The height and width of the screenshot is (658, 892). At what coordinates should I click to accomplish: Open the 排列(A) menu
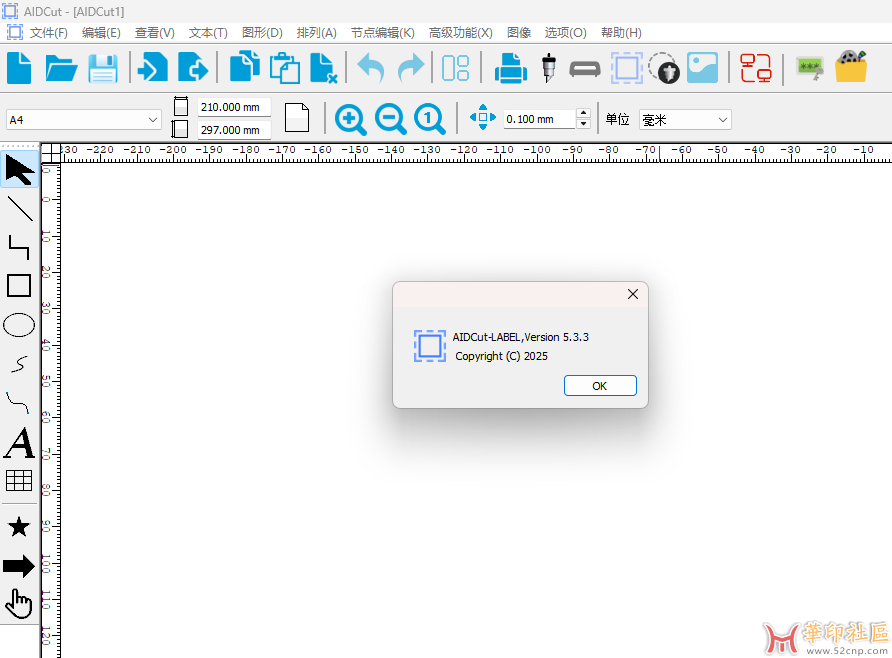pyautogui.click(x=317, y=33)
